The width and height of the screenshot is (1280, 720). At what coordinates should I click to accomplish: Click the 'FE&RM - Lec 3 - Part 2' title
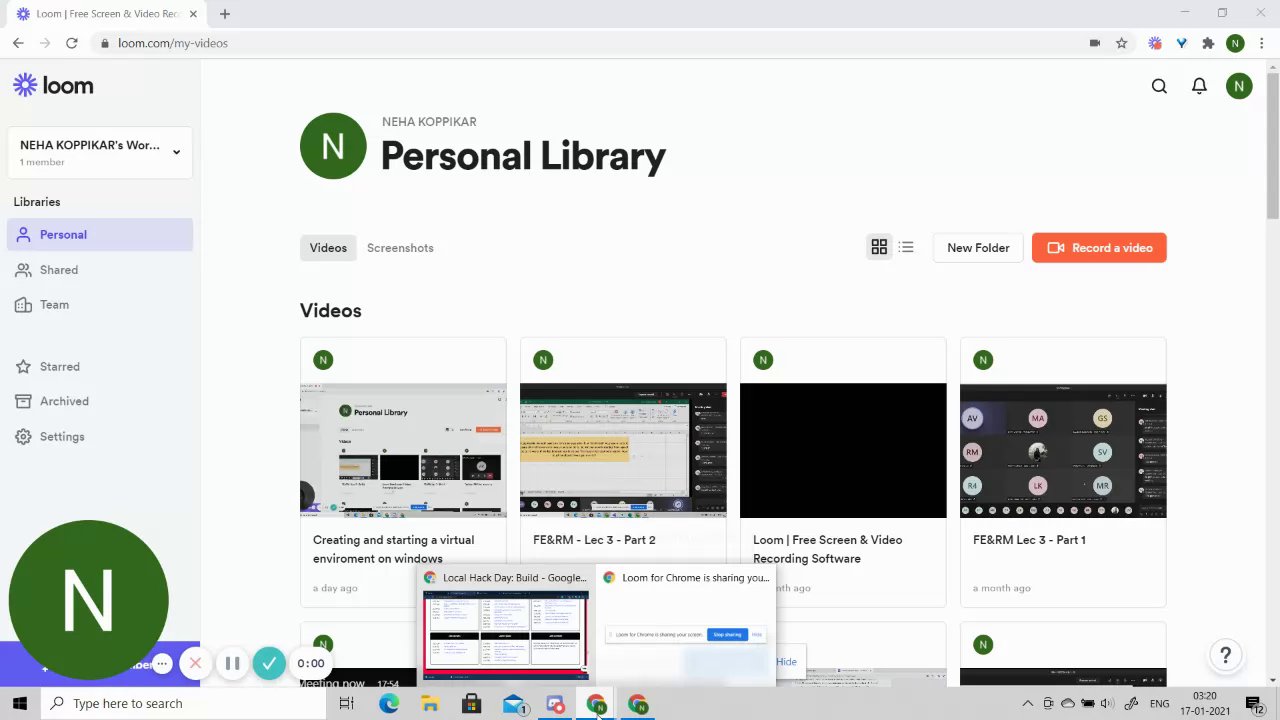[594, 540]
